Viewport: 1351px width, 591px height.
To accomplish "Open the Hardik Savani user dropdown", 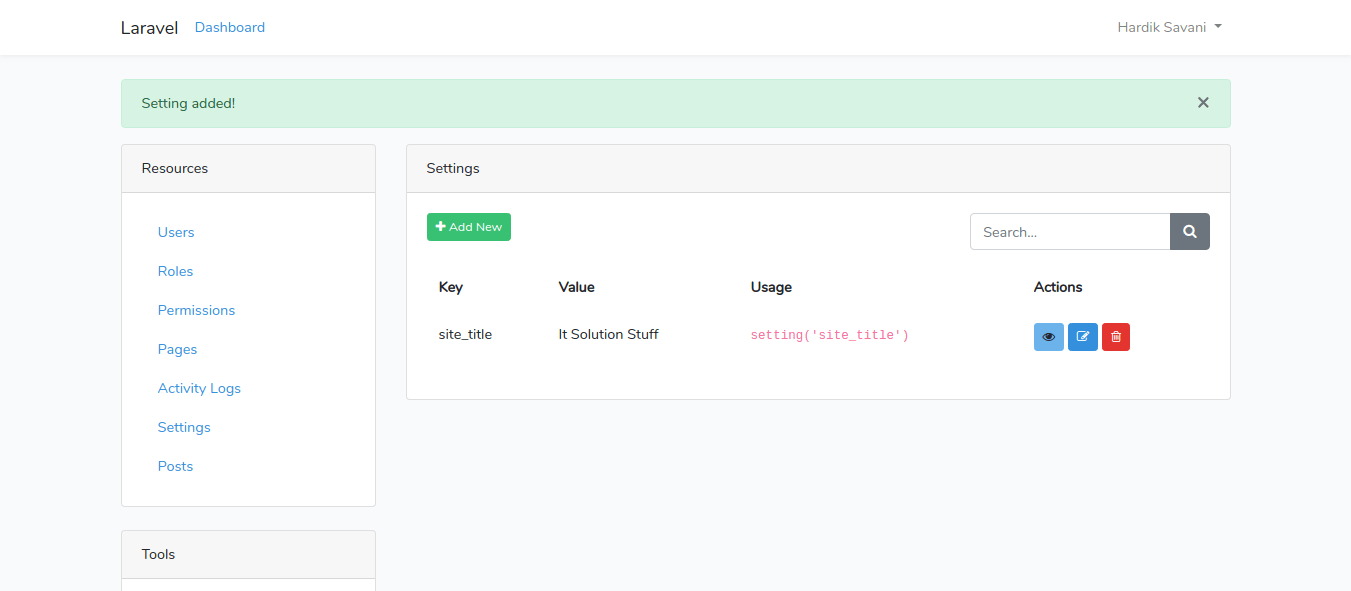I will 1169,27.
